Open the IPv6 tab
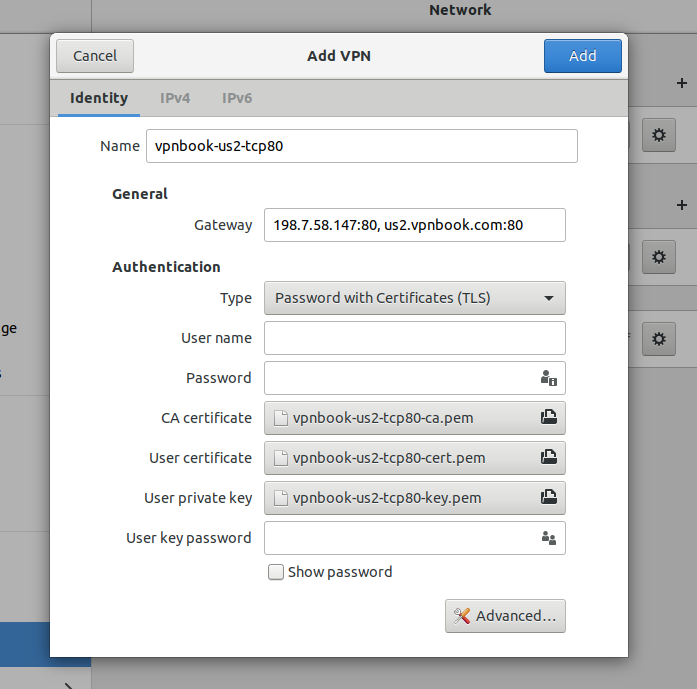The image size is (697, 689). [x=237, y=98]
